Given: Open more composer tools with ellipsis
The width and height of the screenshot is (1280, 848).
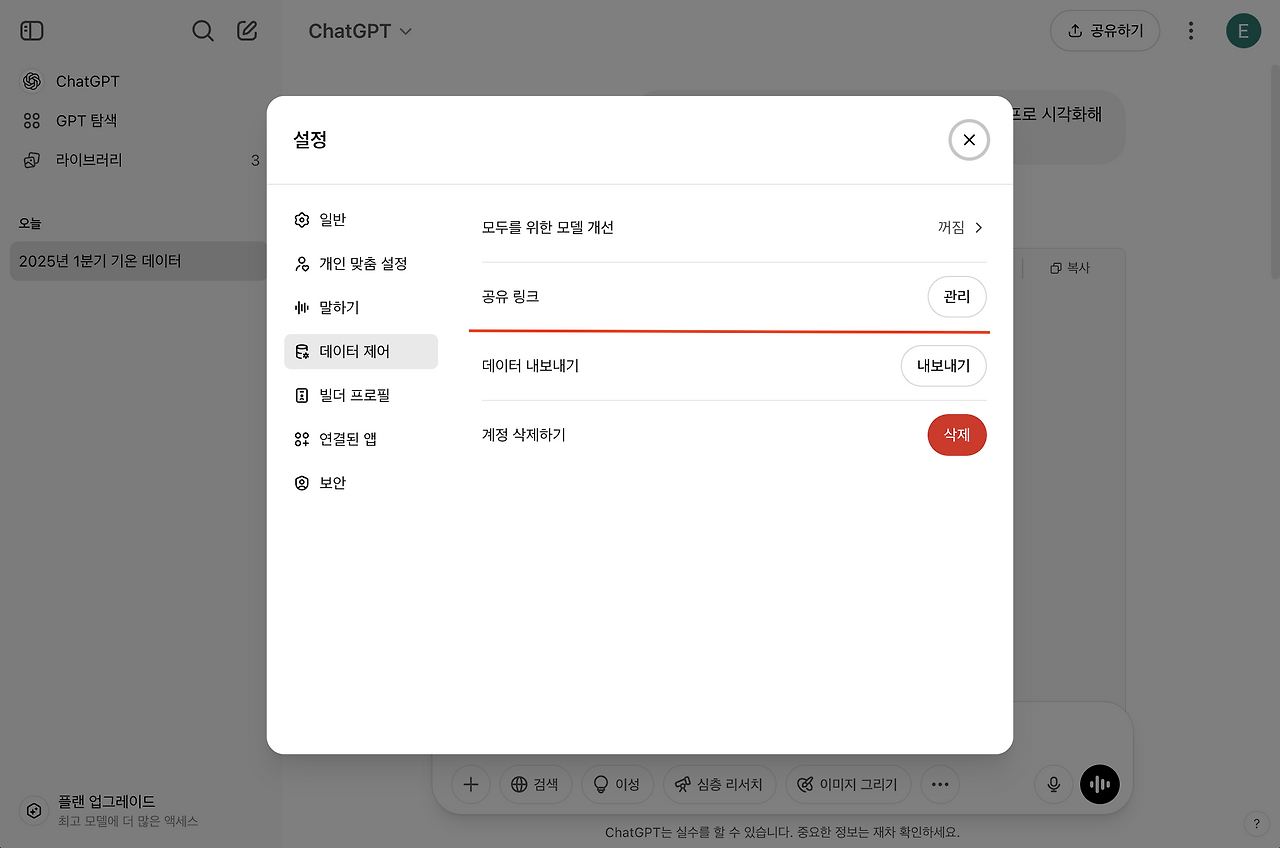Looking at the screenshot, I should 939,784.
